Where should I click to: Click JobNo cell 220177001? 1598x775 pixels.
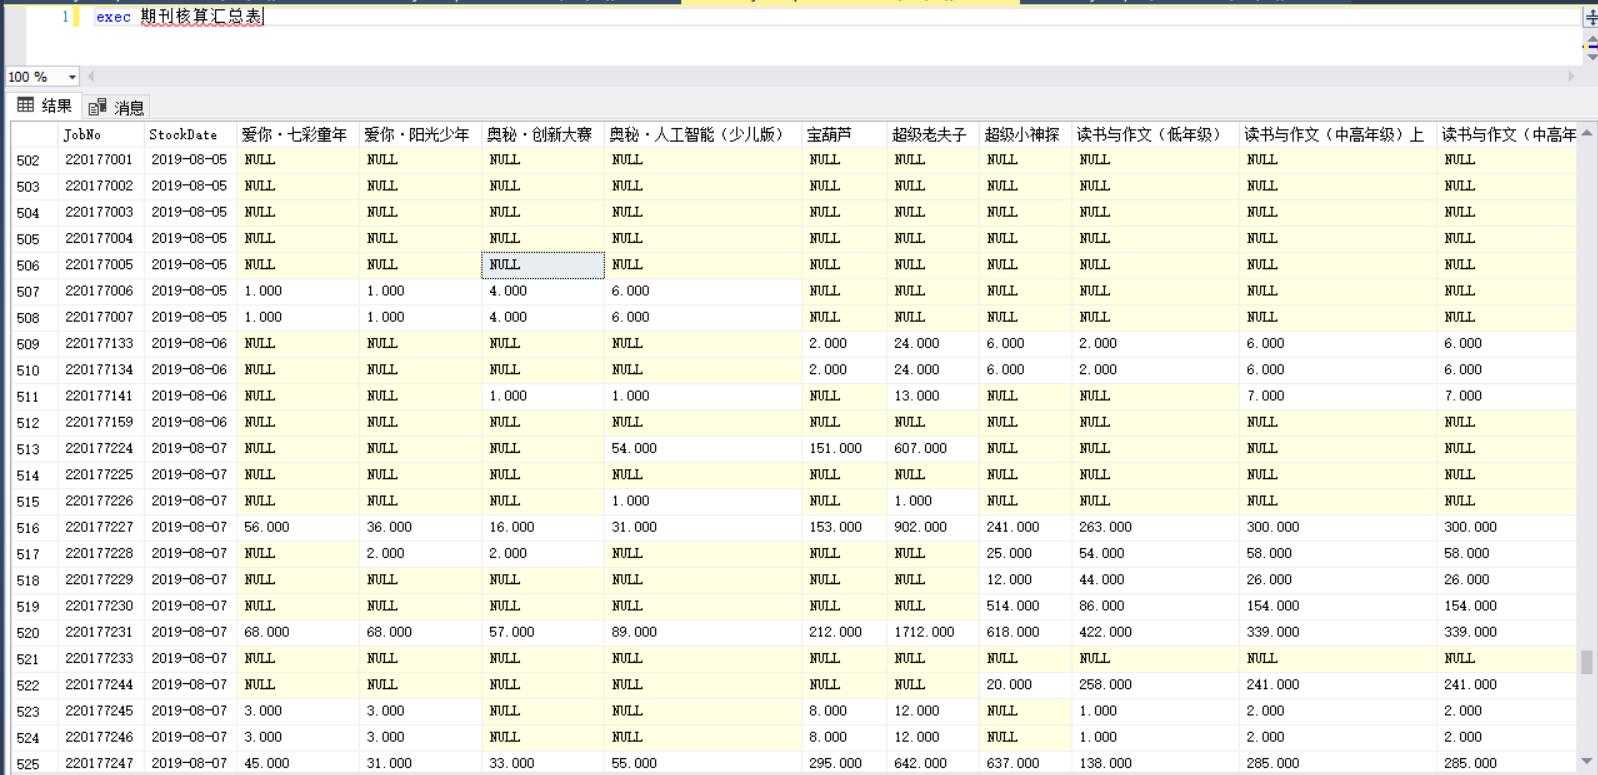coord(100,160)
